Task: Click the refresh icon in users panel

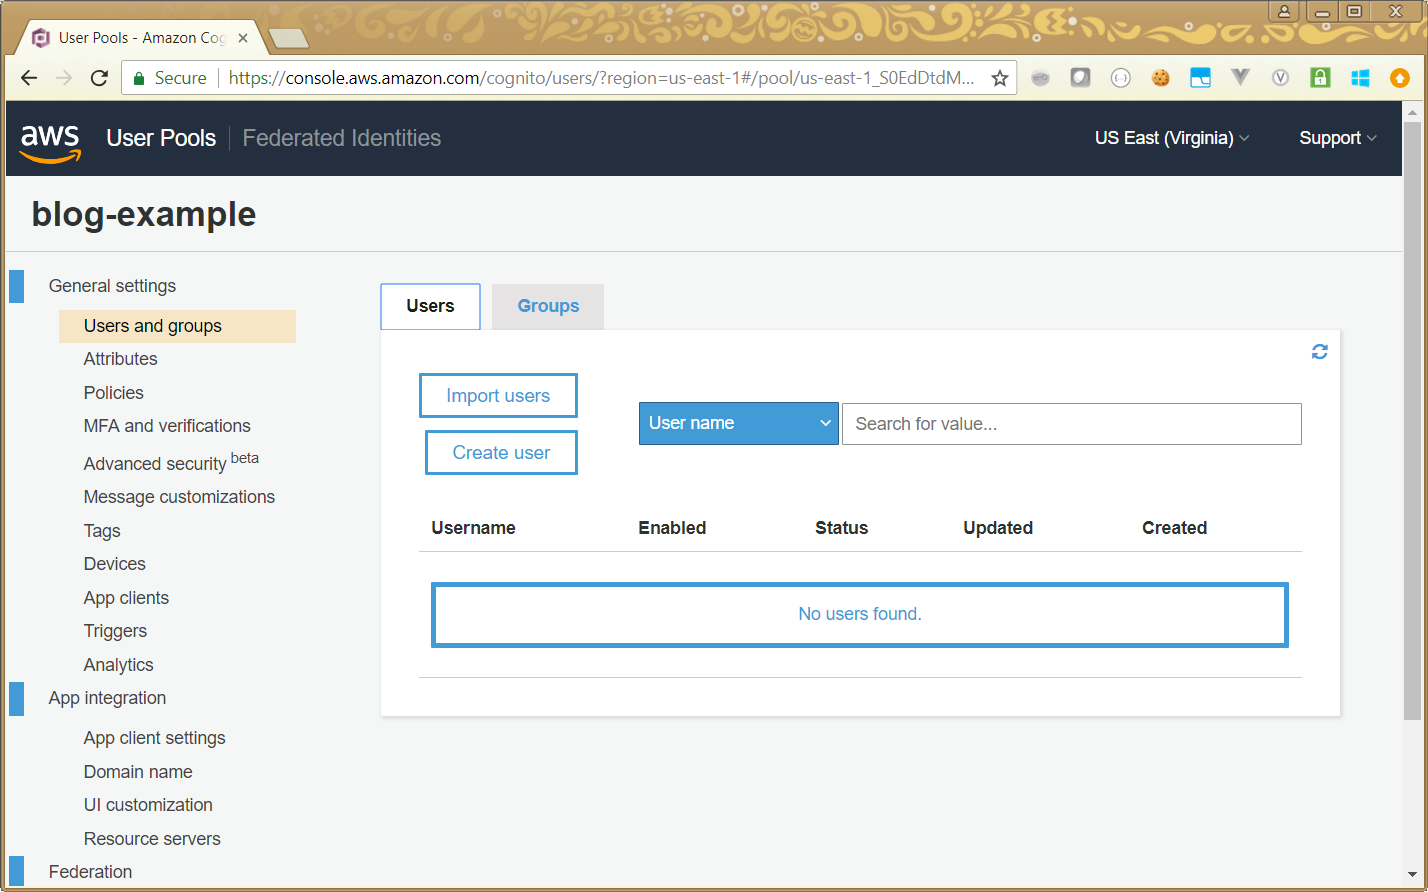Action: point(1319,352)
